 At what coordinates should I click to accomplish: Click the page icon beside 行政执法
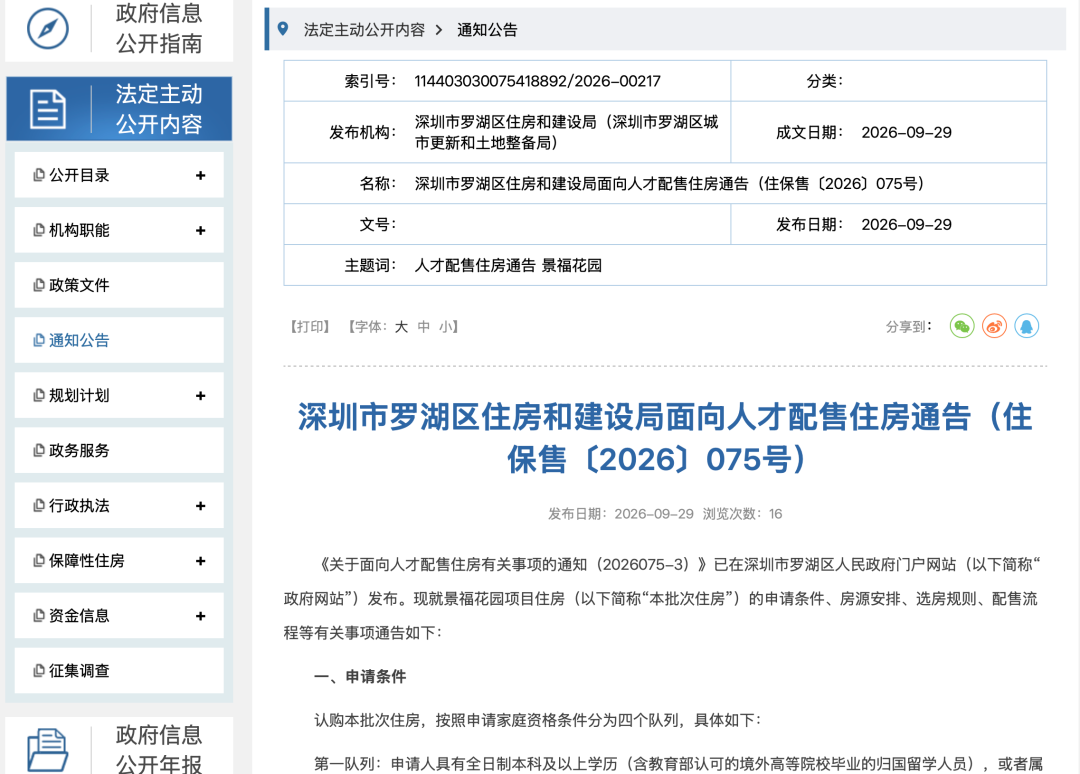[39, 505]
